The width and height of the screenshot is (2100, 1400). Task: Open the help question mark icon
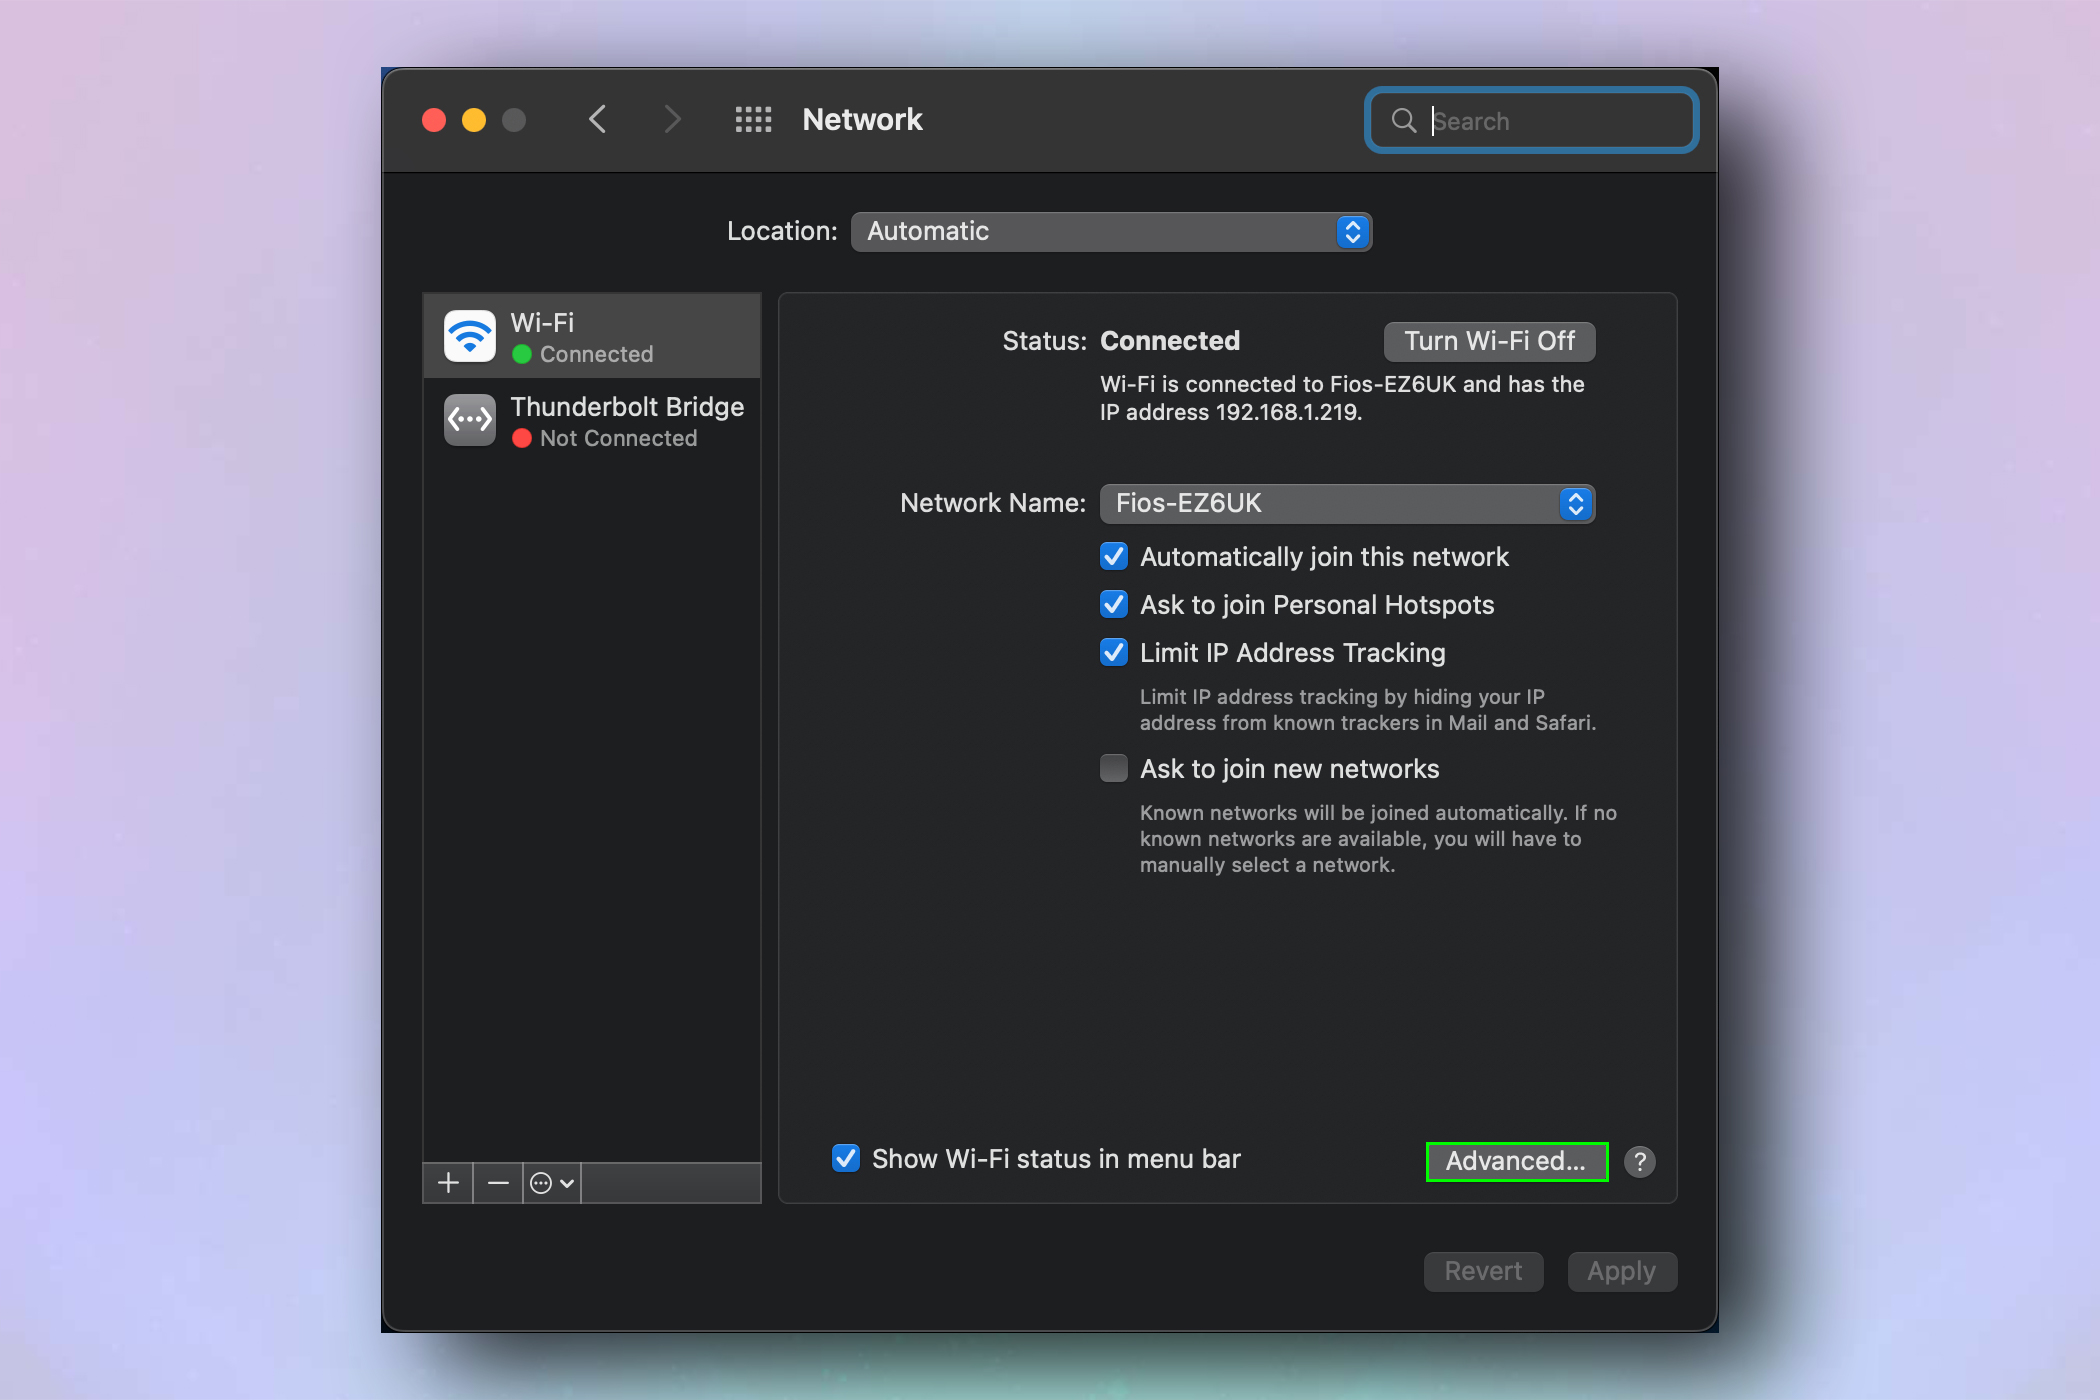[1639, 1161]
